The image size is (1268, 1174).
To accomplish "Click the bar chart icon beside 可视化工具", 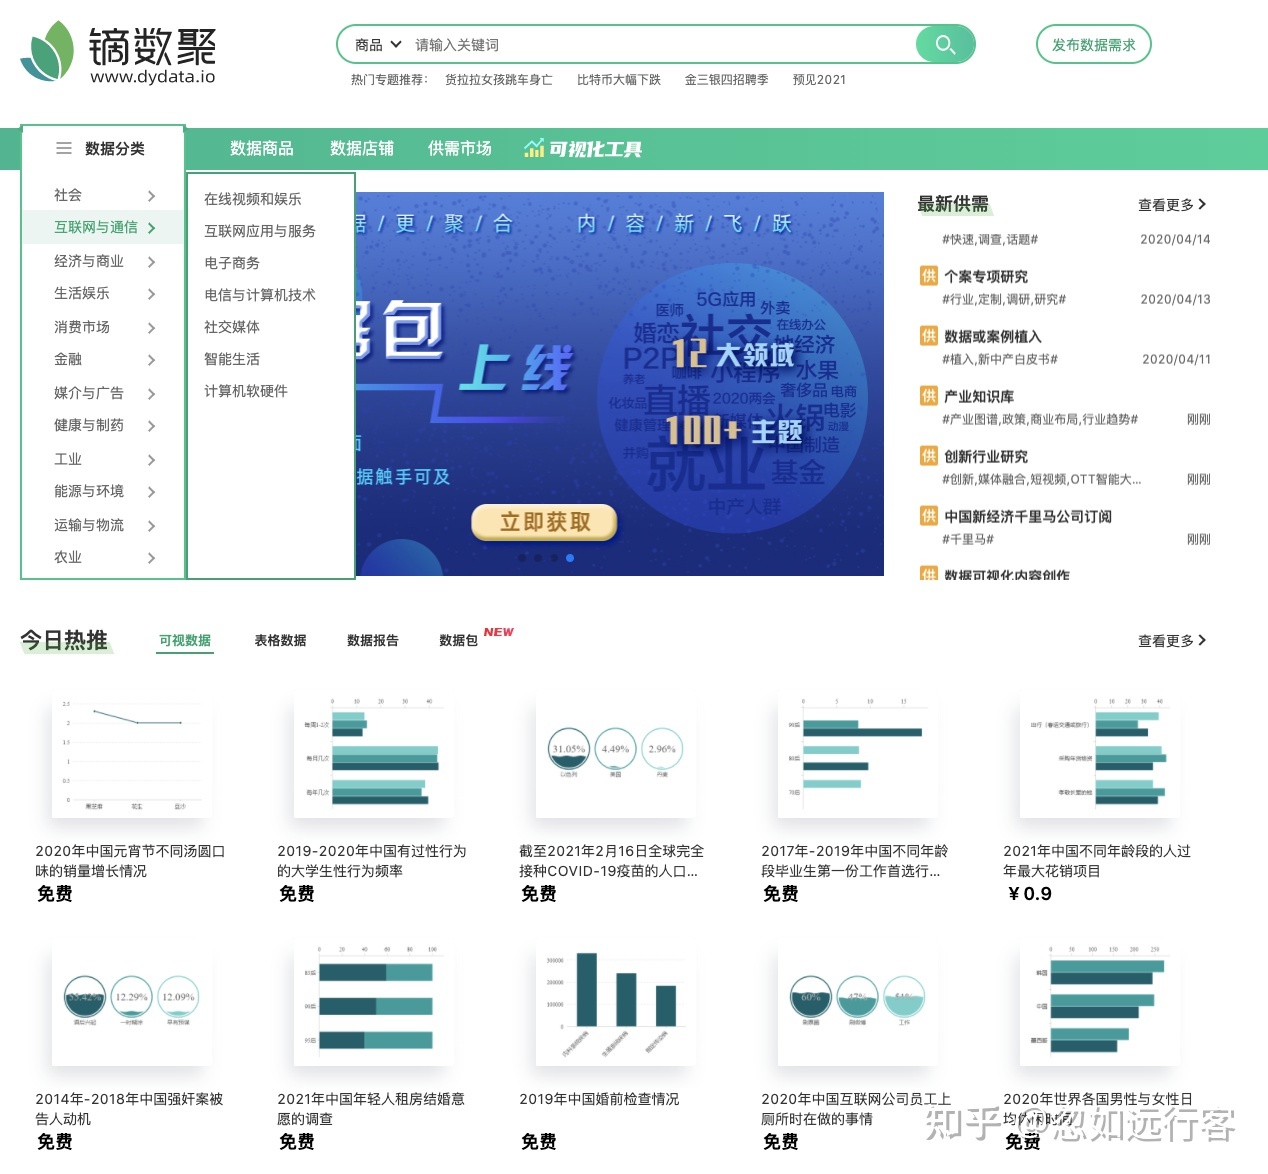I will (x=535, y=148).
